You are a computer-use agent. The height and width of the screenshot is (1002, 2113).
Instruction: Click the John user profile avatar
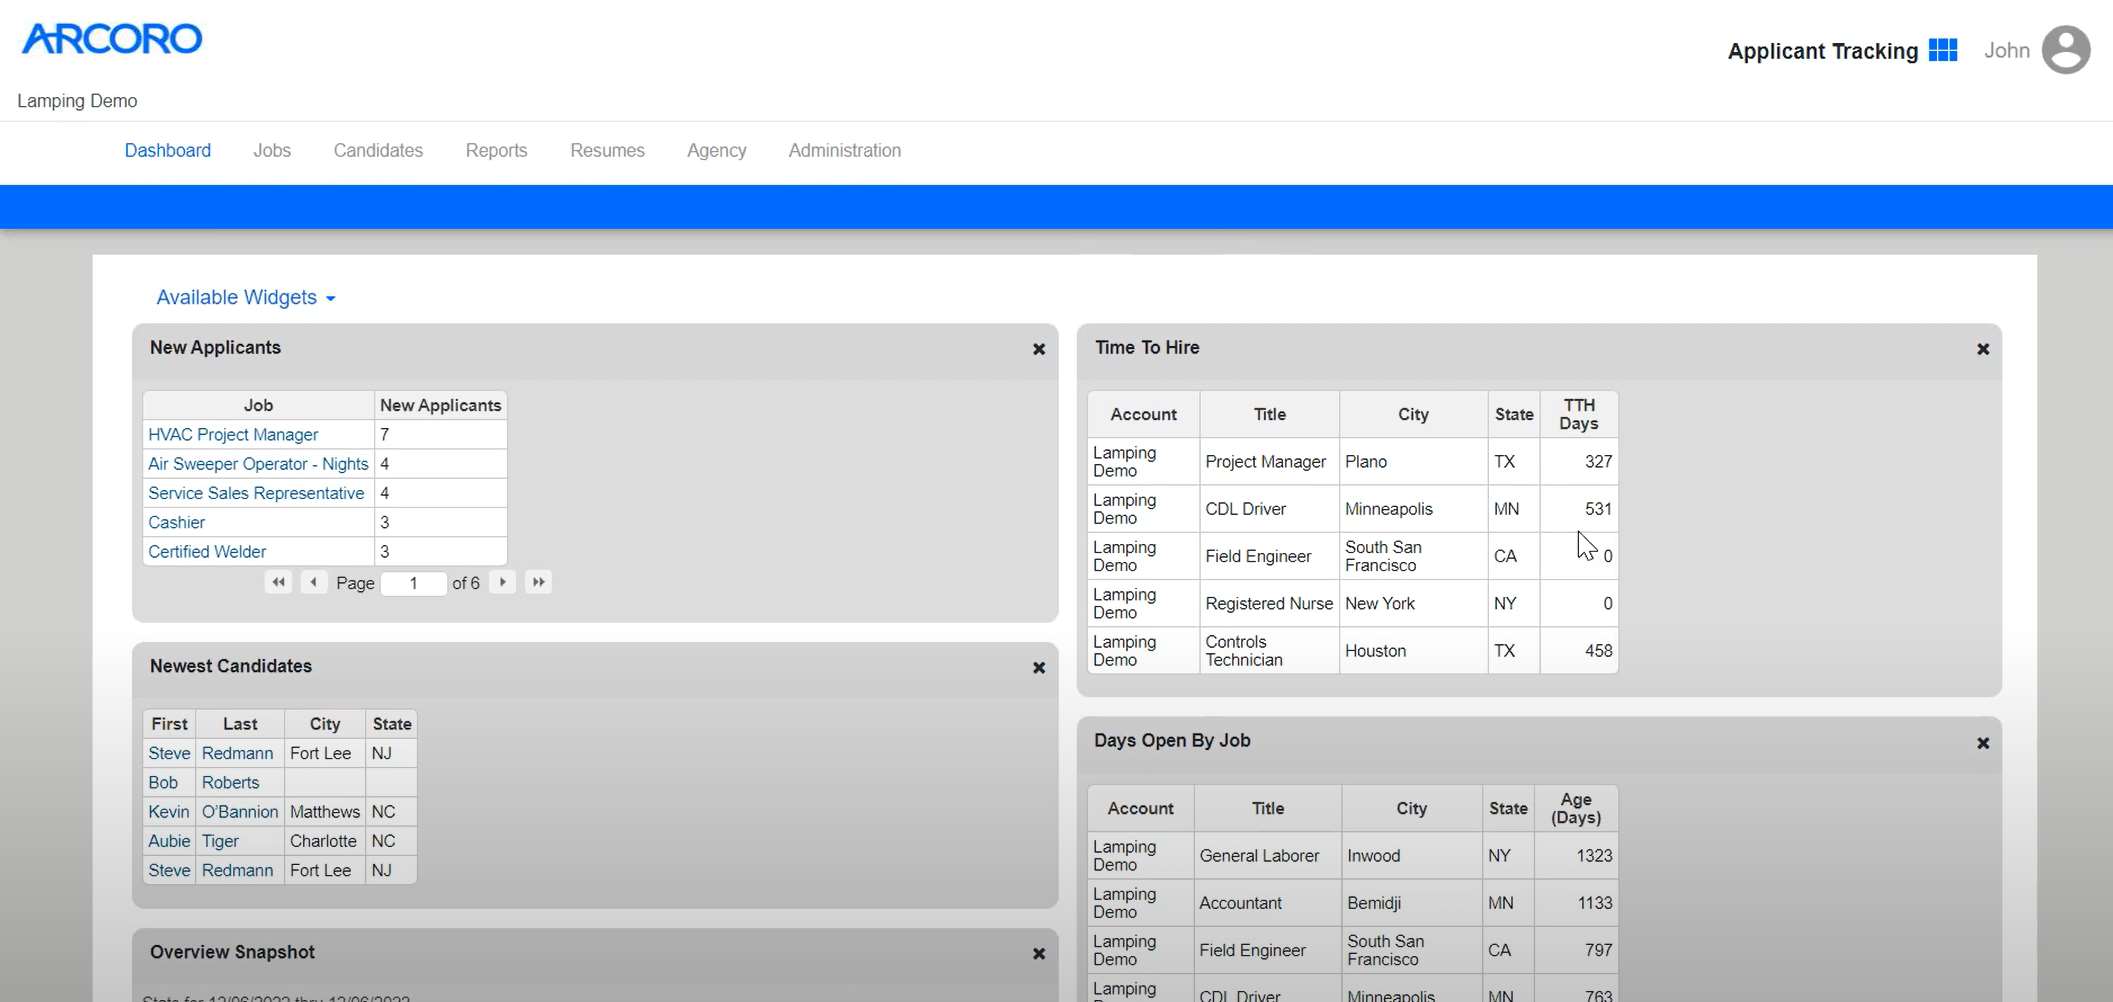pos(2066,49)
